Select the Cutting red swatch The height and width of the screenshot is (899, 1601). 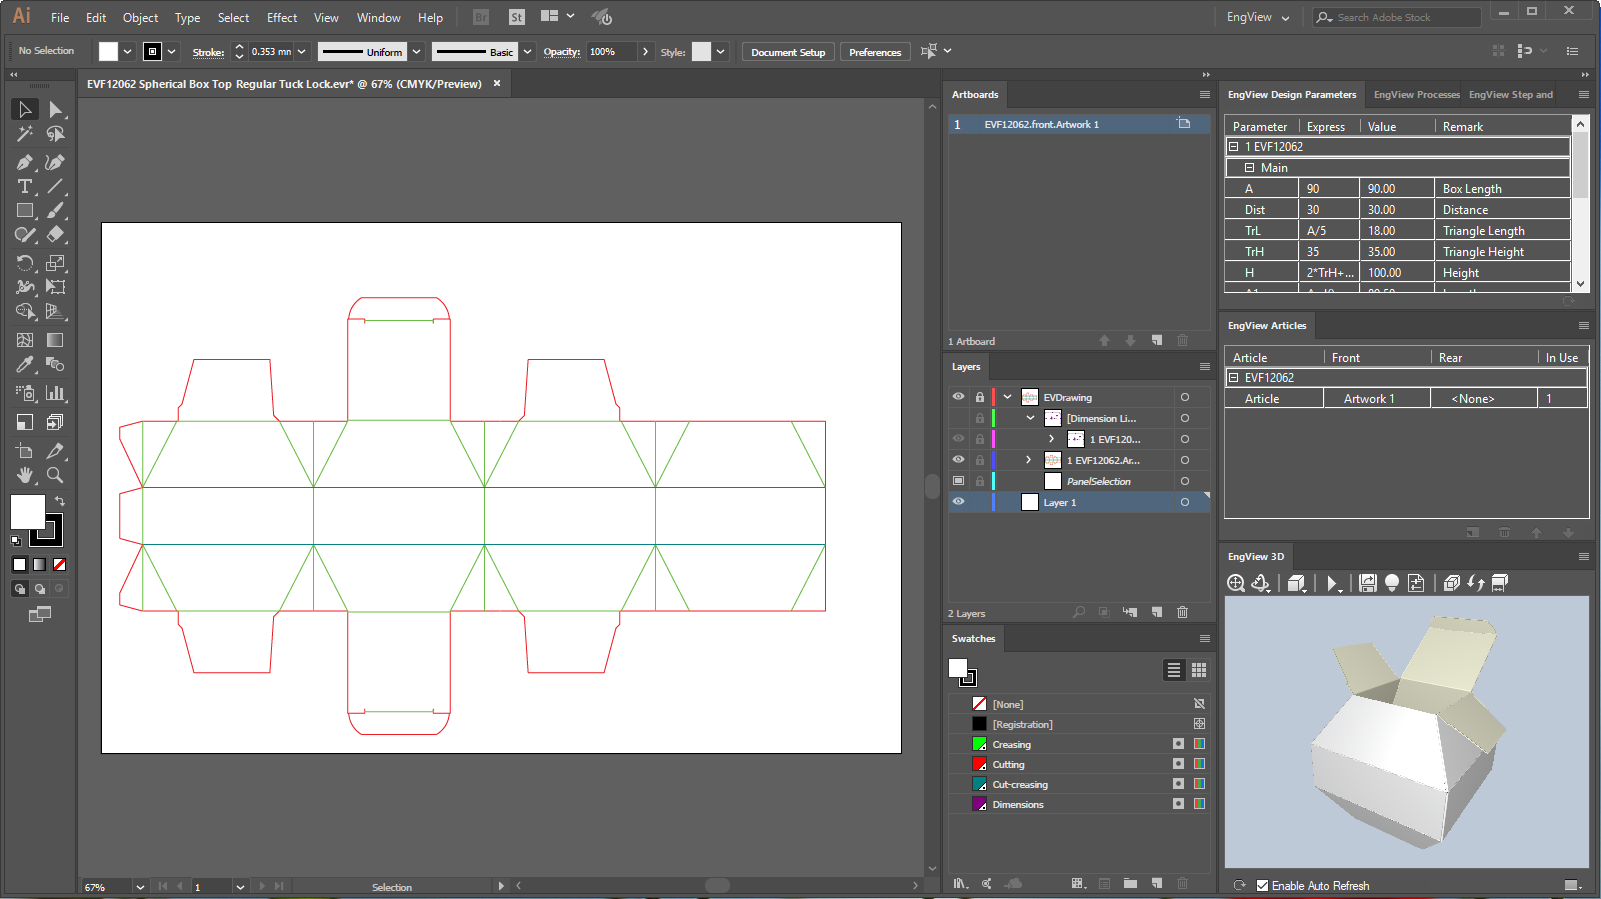(980, 764)
